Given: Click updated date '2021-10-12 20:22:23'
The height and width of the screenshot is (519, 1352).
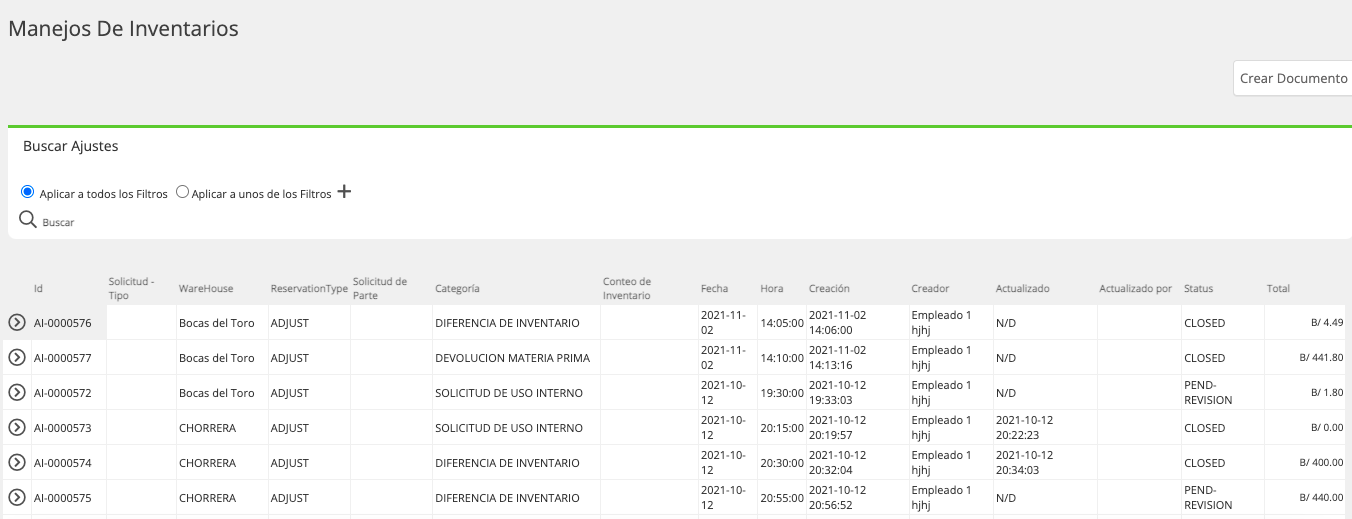Looking at the screenshot, I should [x=1025, y=427].
